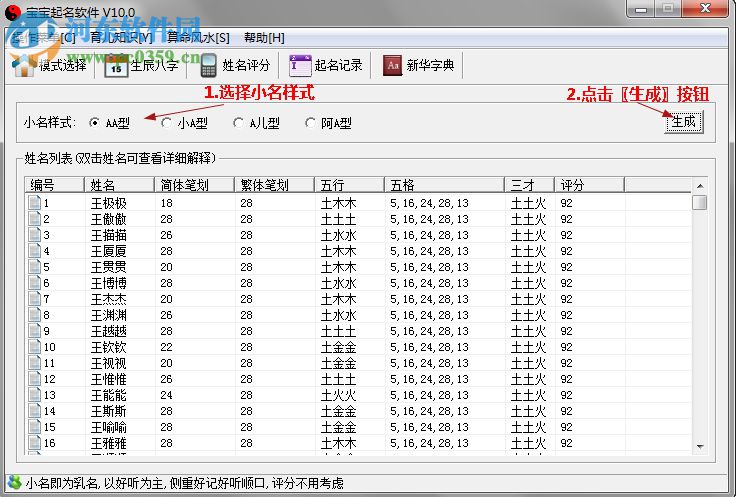The image size is (736, 497).
Task: Open the 模式选择 house icon
Action: 23,65
